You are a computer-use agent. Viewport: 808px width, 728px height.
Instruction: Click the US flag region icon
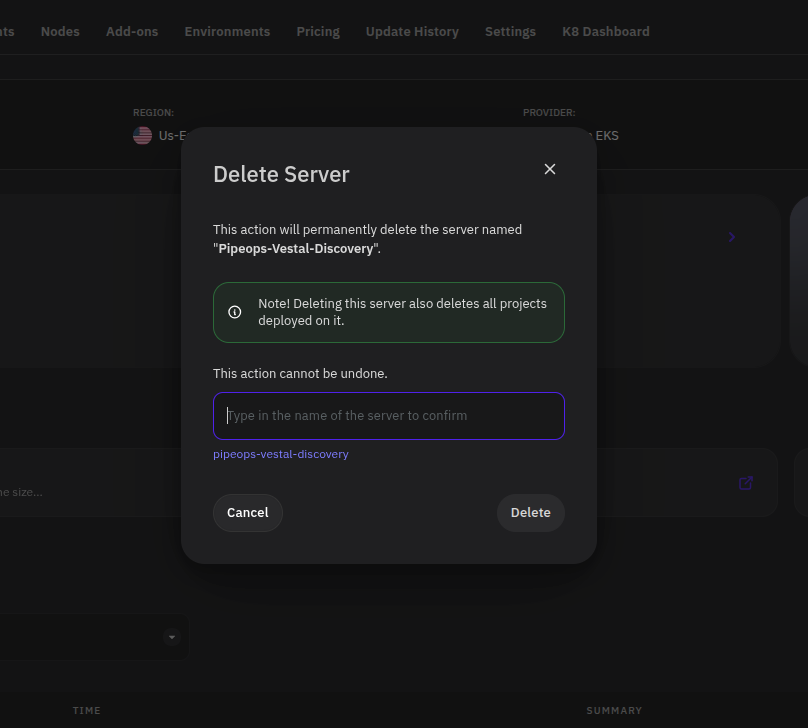142,136
